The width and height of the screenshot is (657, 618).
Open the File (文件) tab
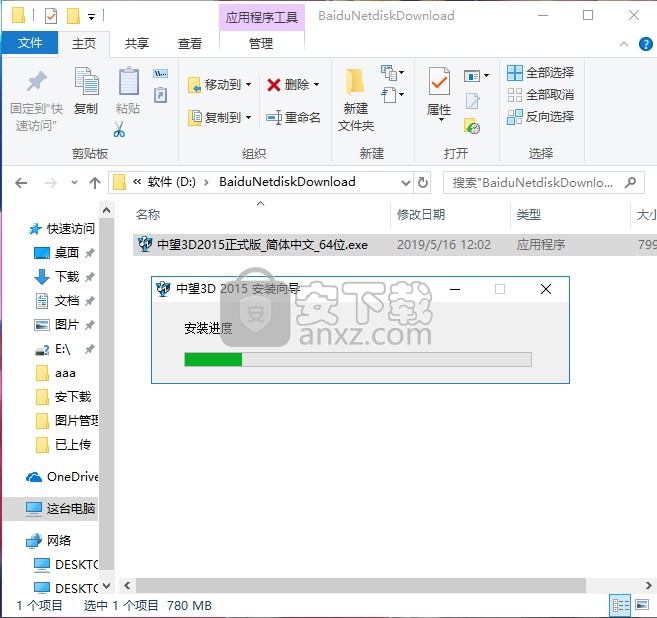point(30,43)
